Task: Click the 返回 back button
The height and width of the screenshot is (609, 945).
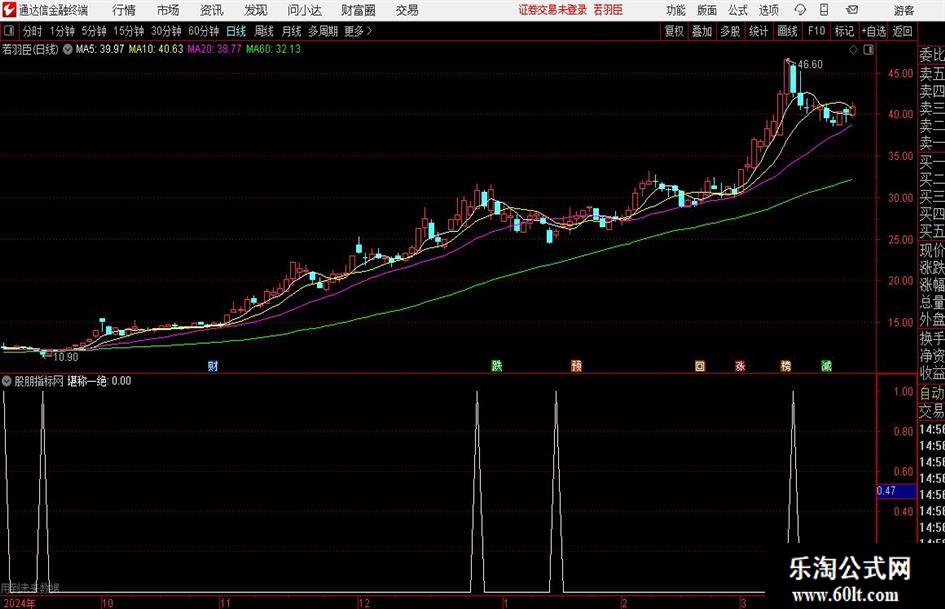Action: tap(902, 31)
